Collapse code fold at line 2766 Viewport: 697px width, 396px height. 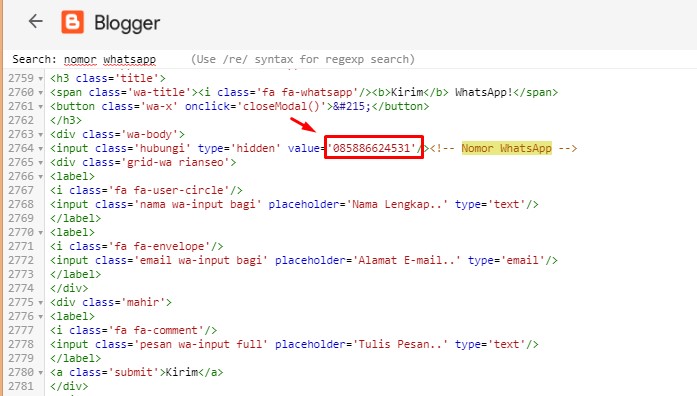click(40, 177)
